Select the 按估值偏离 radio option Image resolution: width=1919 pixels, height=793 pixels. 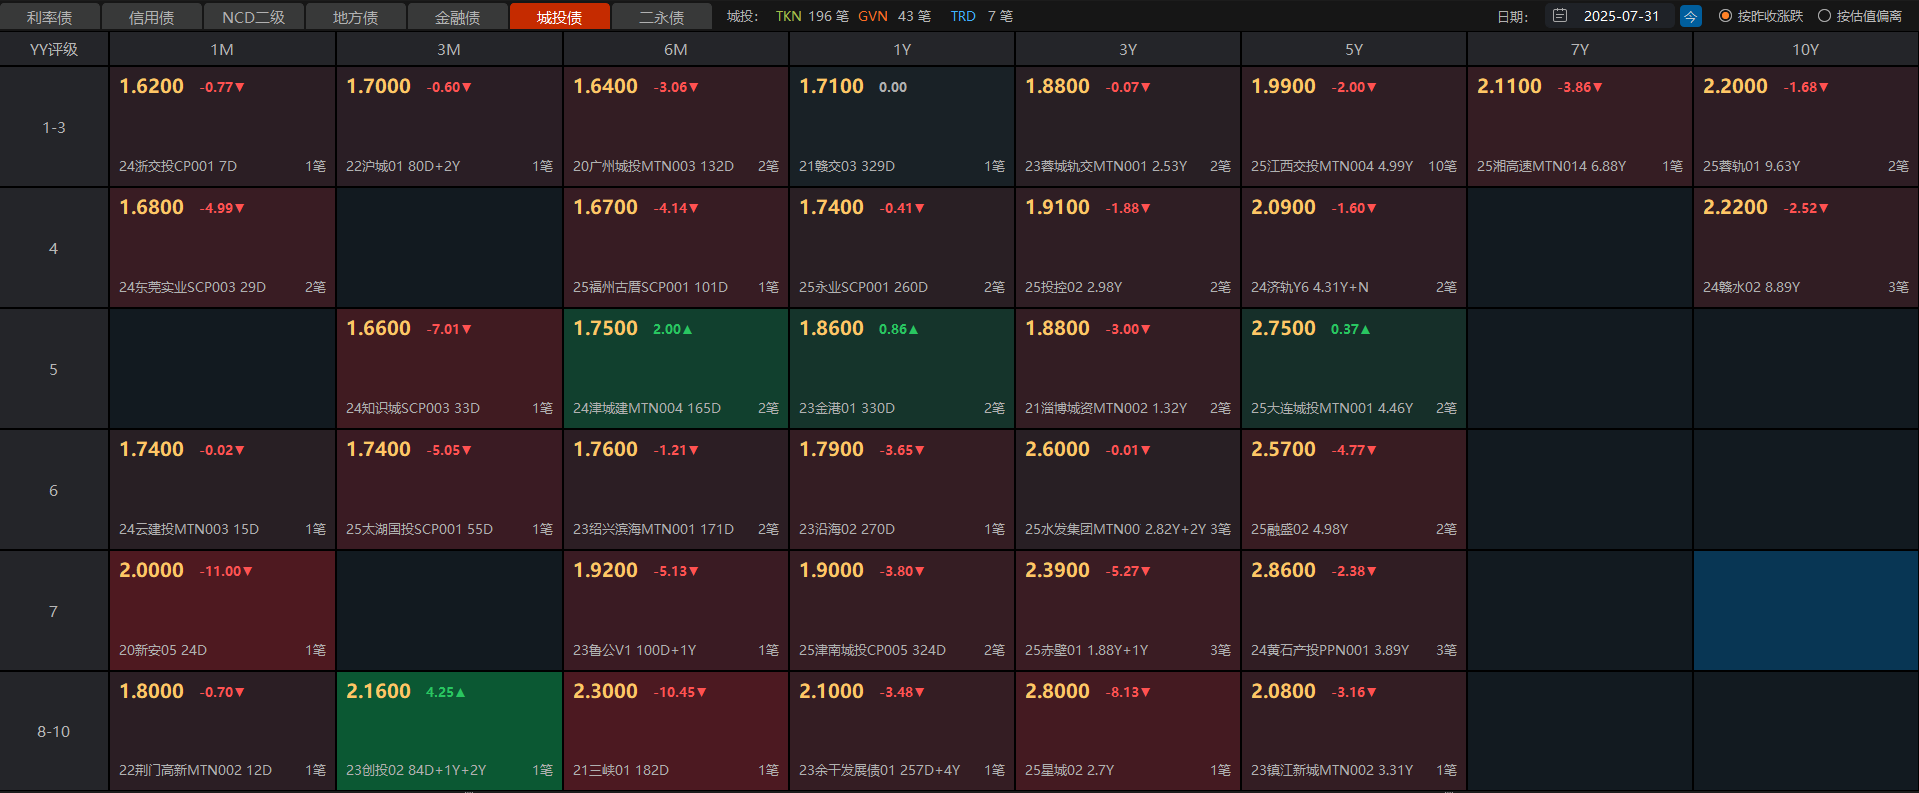click(1860, 16)
